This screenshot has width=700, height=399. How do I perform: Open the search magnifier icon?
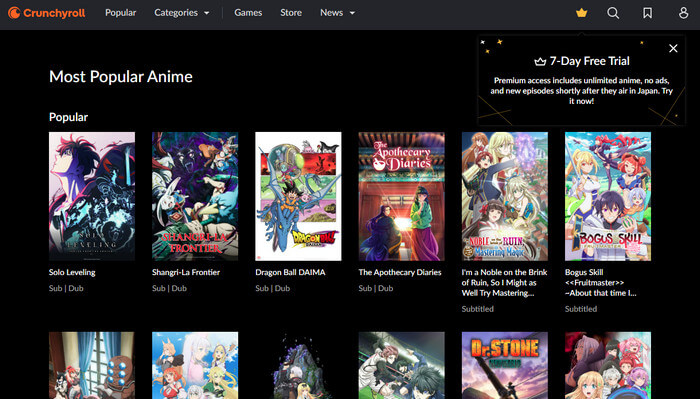click(613, 13)
